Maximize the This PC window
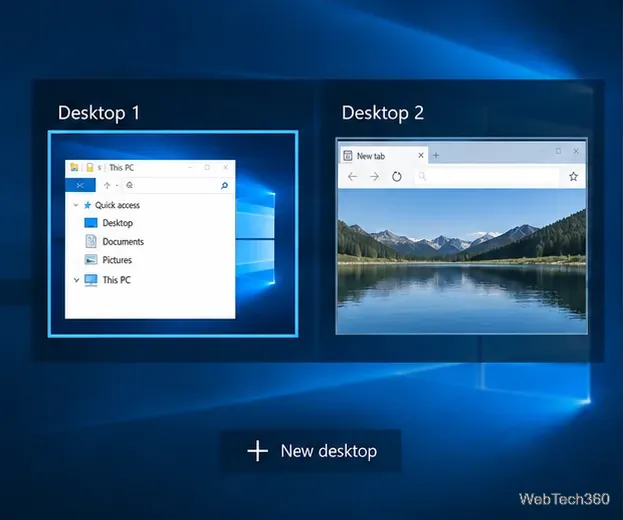The image size is (623, 520). tap(207, 168)
